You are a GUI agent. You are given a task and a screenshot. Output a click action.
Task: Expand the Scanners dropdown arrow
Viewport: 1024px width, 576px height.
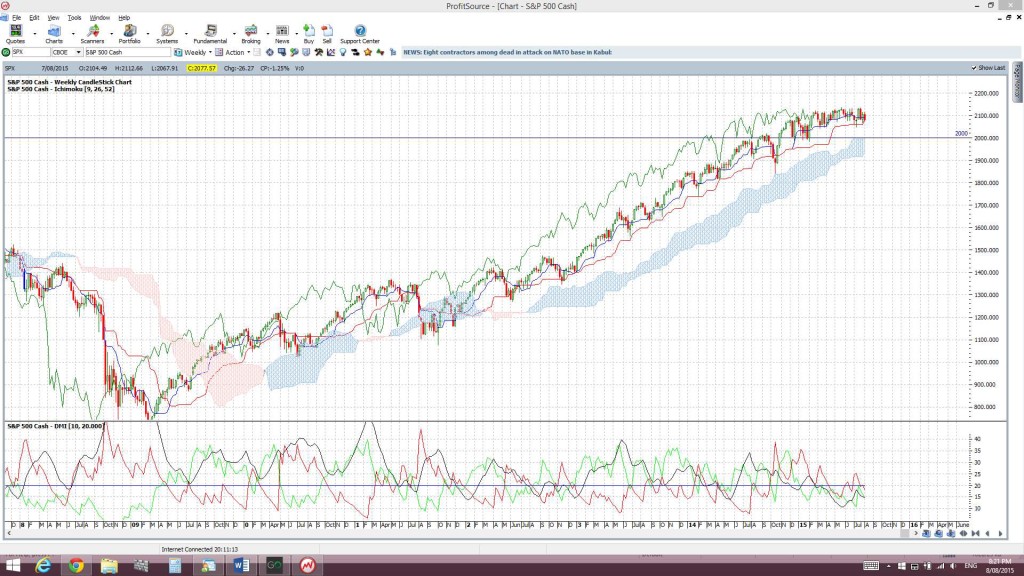tap(112, 33)
